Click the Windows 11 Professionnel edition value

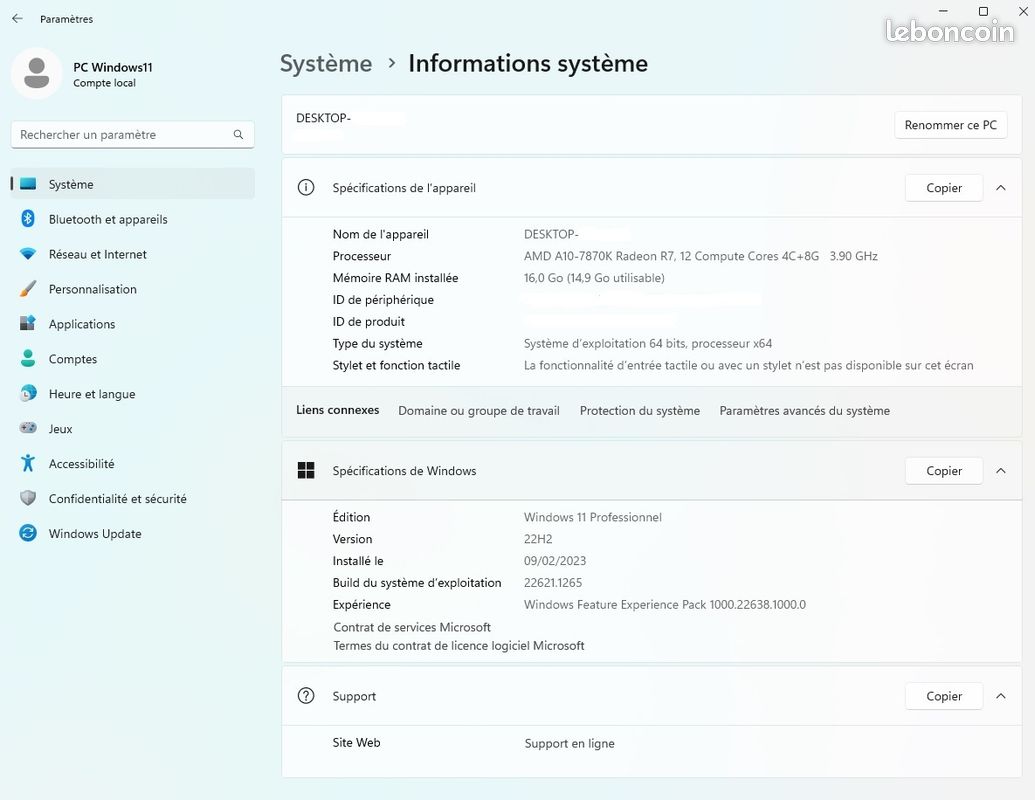[593, 517]
